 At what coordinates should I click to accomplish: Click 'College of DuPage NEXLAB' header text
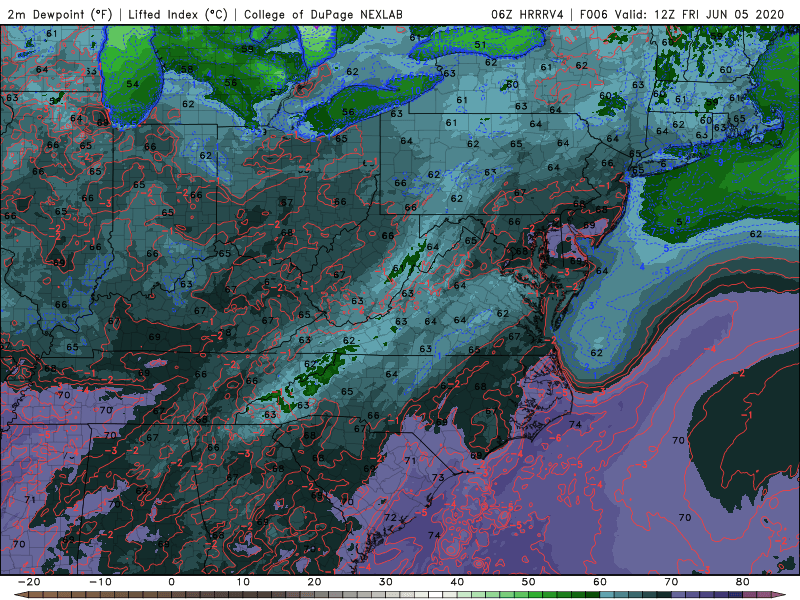coord(323,14)
